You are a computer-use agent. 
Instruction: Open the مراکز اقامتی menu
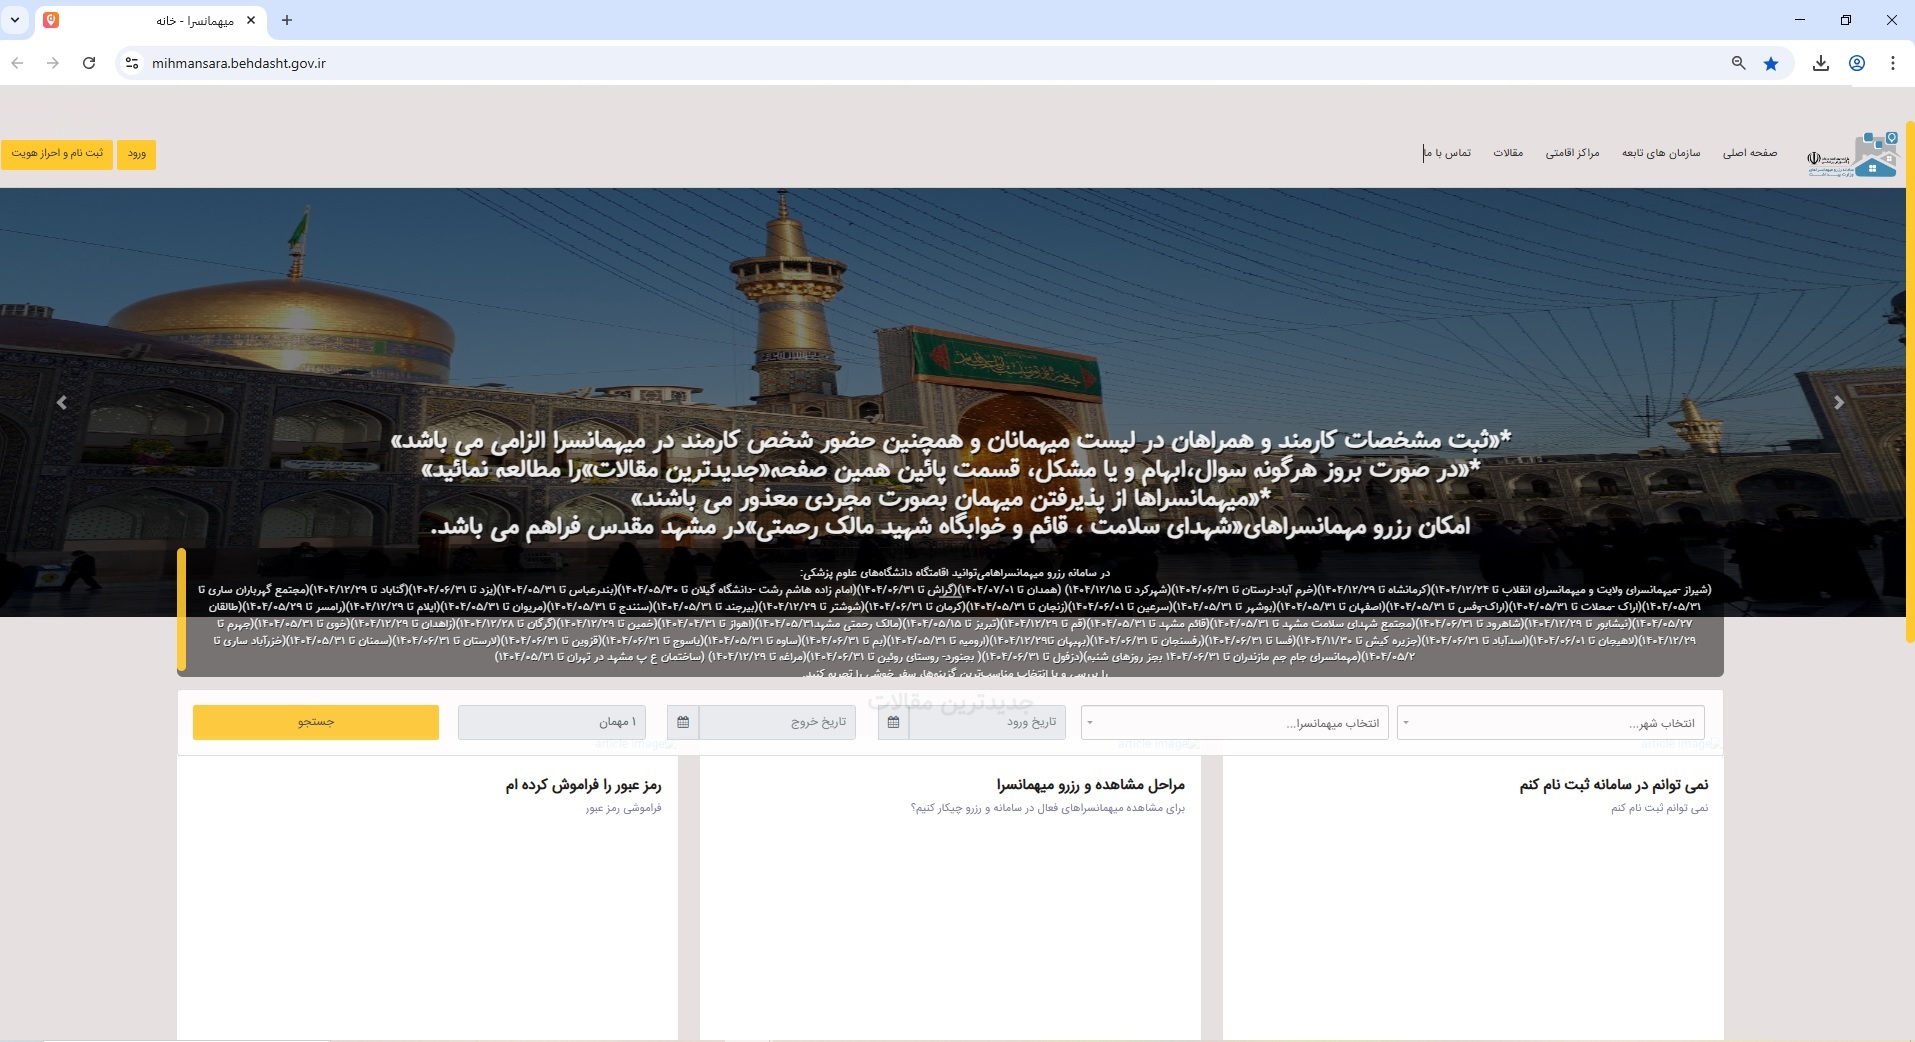pos(1573,153)
